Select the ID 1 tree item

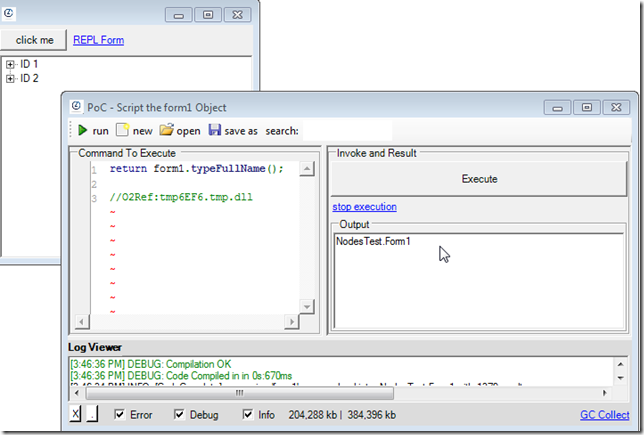point(29,64)
